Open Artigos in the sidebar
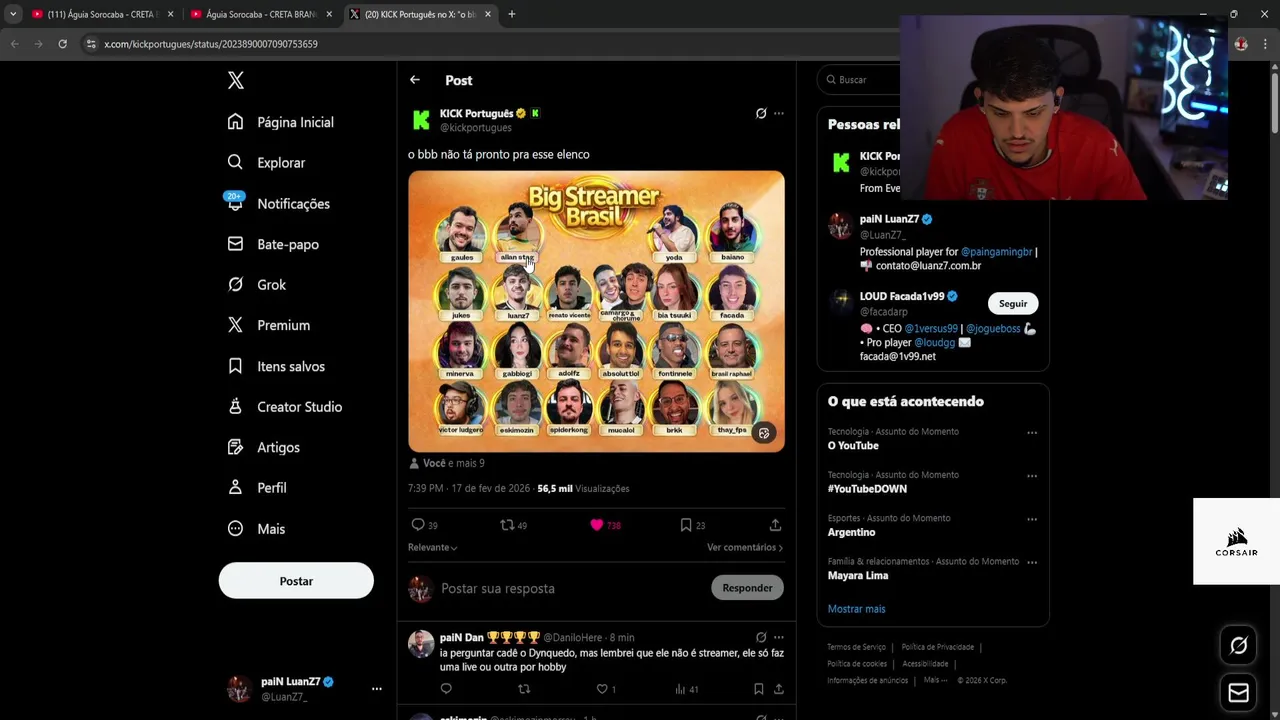 point(264,447)
